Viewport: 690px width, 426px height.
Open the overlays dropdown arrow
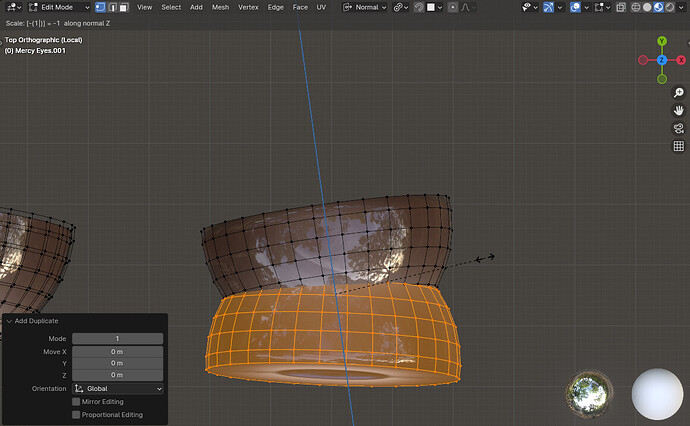587,7
